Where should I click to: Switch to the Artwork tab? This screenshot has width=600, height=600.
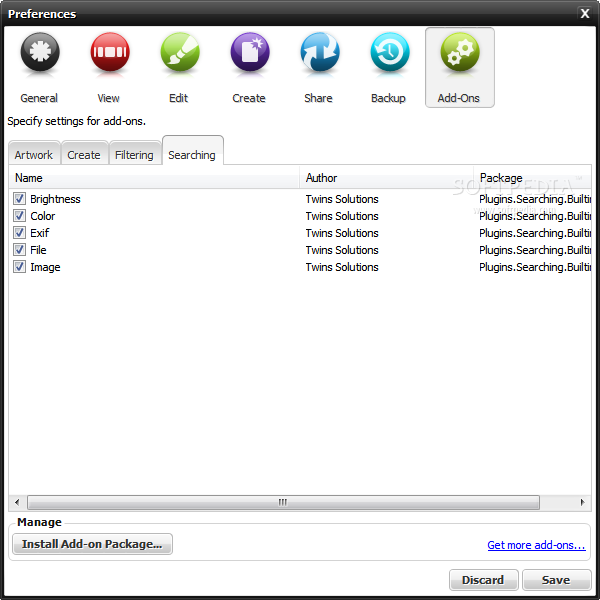(34, 154)
